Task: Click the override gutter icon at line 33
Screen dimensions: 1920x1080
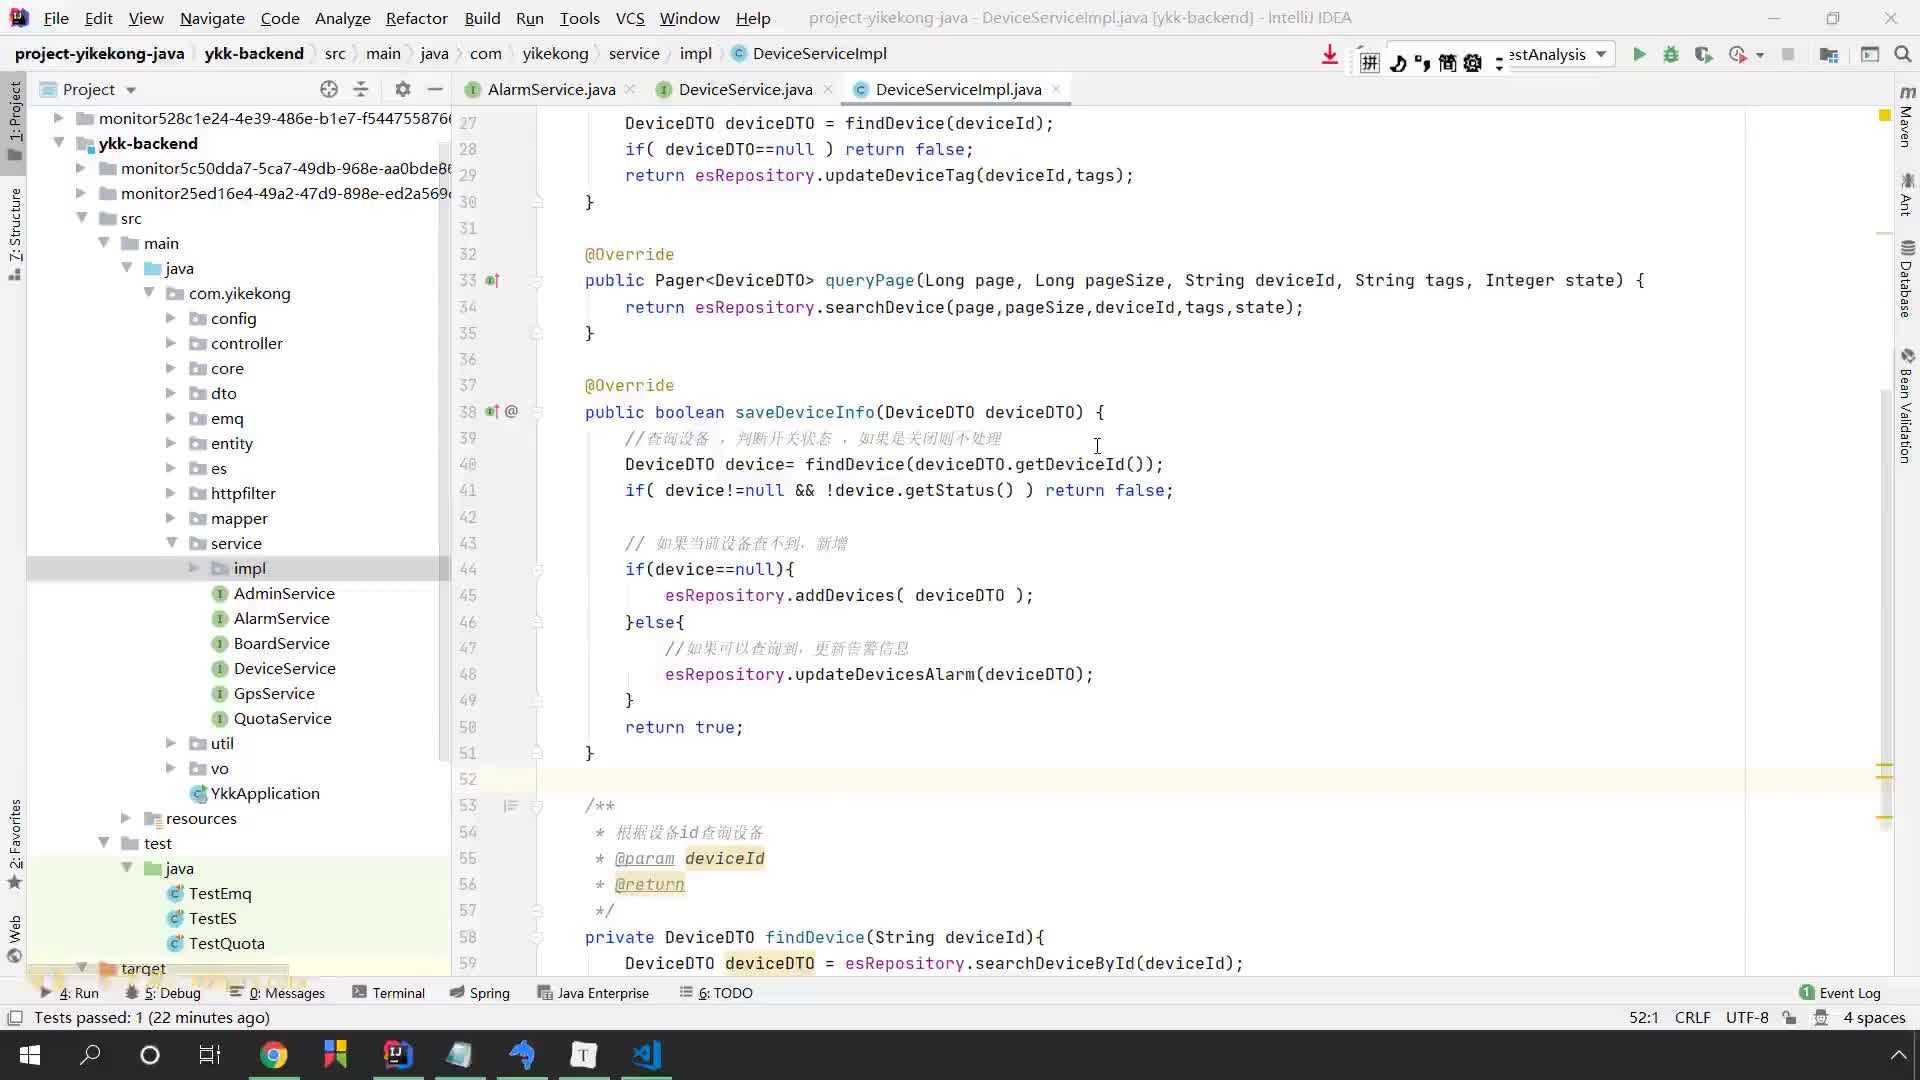Action: (492, 281)
